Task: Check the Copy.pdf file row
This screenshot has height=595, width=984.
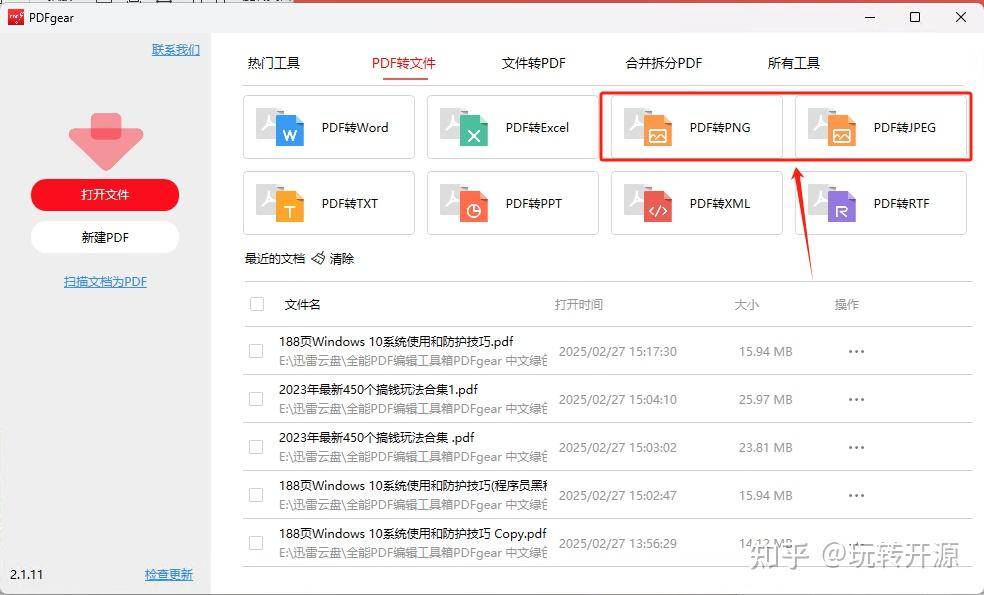Action: [256, 543]
